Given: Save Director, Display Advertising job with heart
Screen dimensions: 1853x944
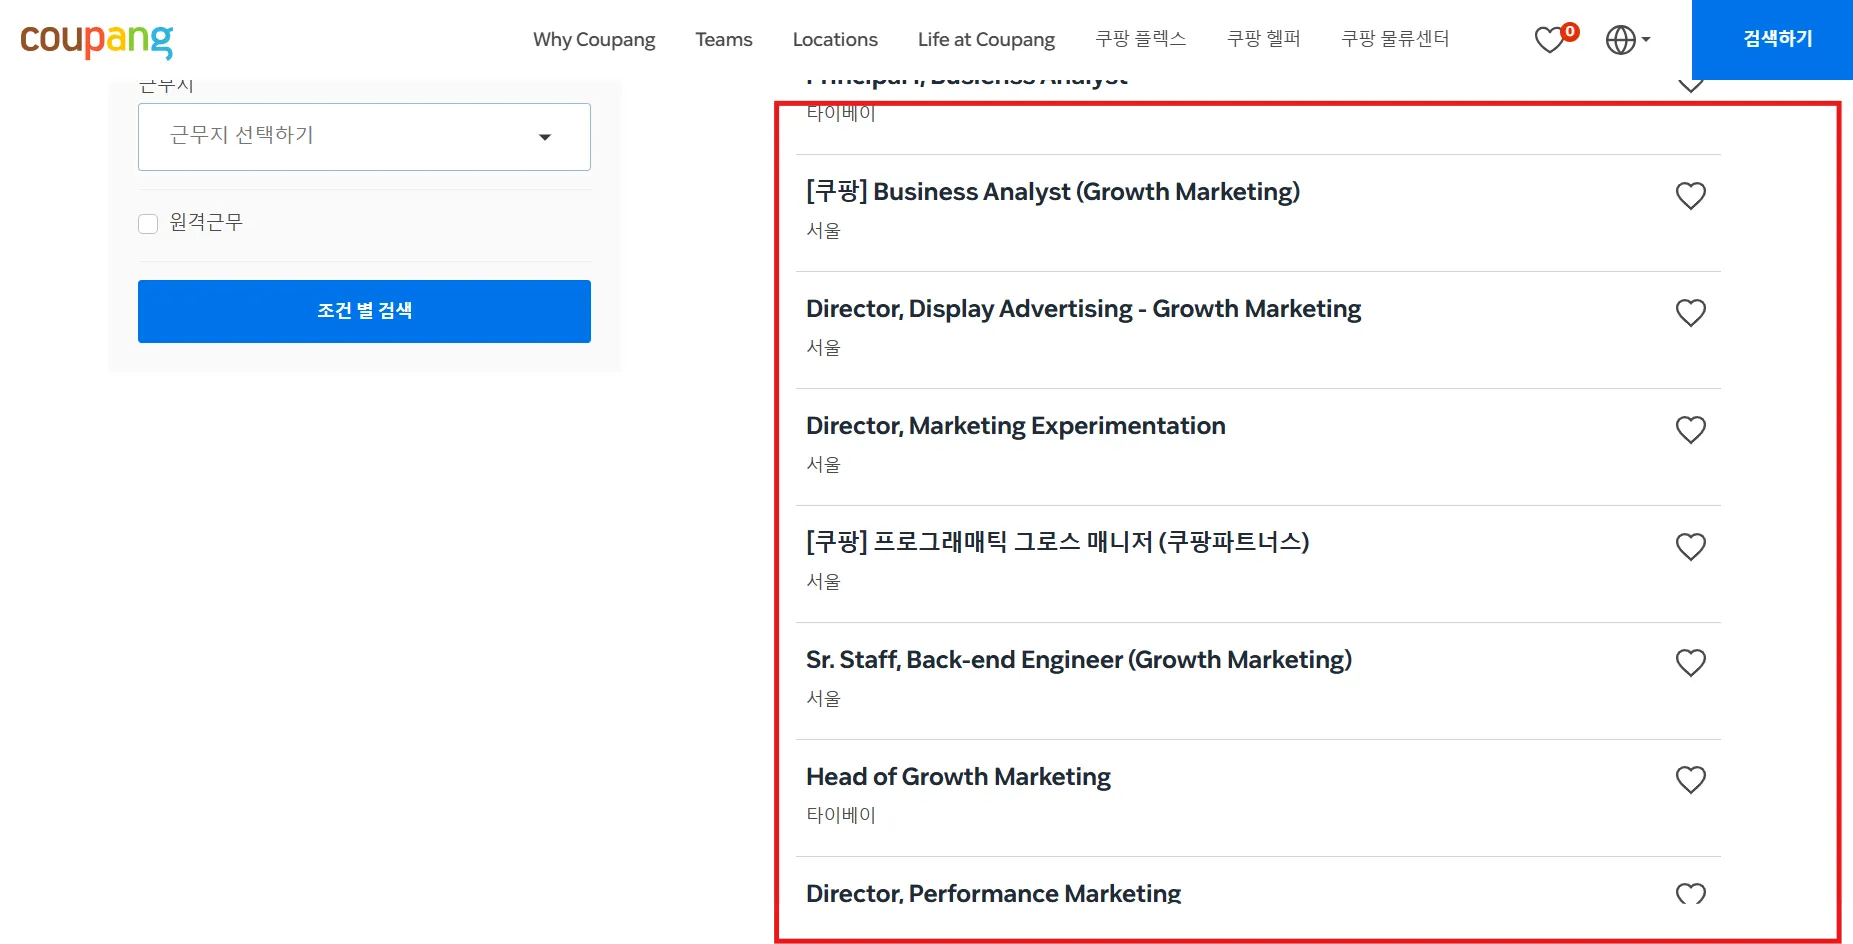Looking at the screenshot, I should [x=1691, y=313].
